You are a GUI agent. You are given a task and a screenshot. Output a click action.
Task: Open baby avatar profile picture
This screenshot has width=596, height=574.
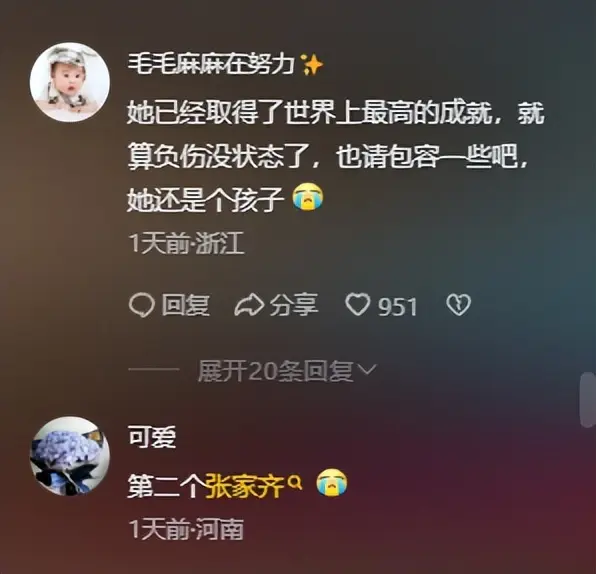coord(70,82)
